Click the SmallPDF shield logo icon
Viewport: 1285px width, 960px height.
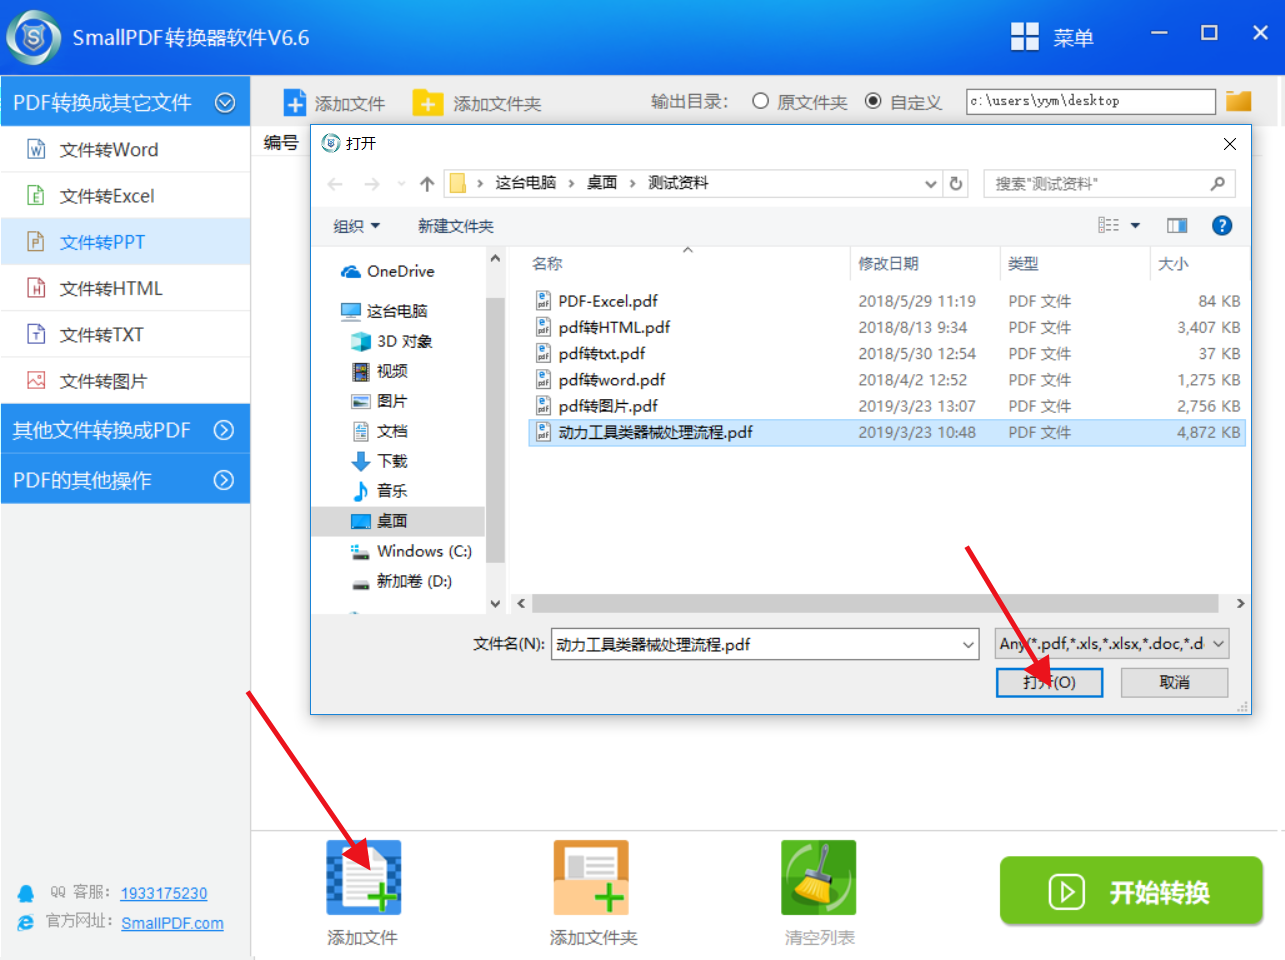34,38
